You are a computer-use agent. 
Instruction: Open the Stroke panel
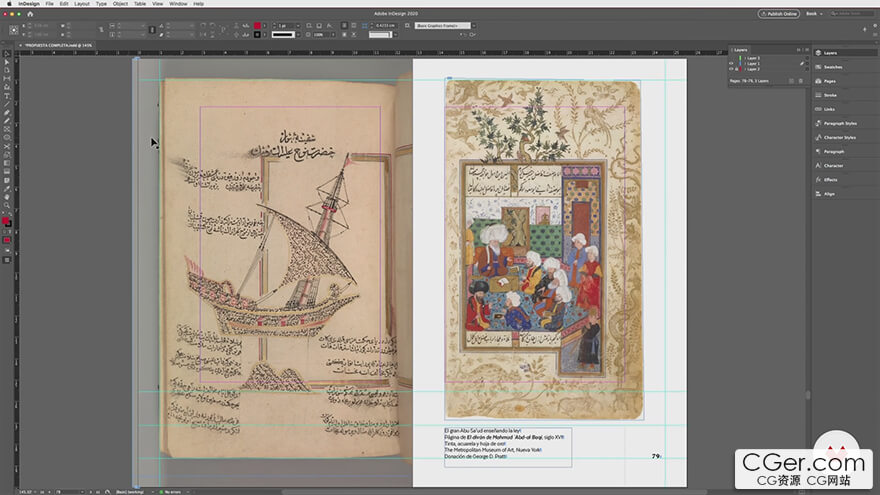(x=845, y=95)
